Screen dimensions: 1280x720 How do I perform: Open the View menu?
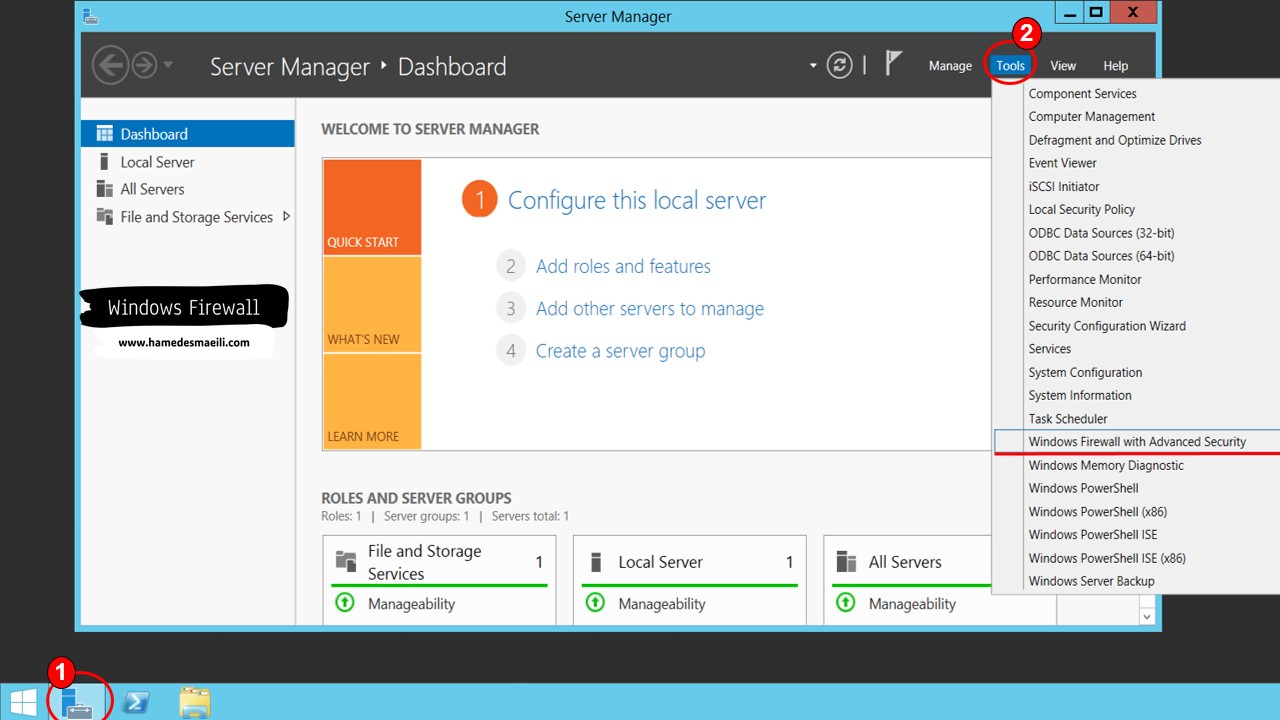pos(1063,66)
